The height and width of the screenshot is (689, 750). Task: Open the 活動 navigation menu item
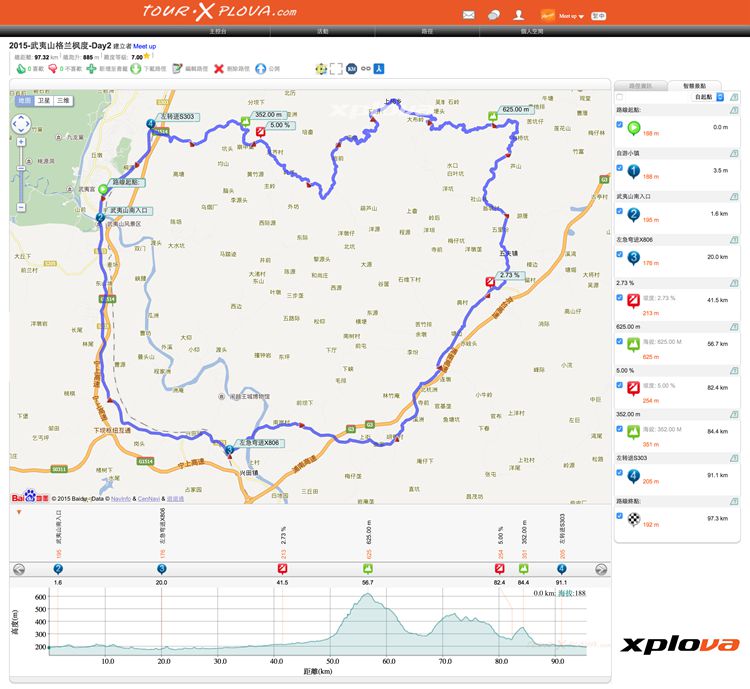(322, 32)
